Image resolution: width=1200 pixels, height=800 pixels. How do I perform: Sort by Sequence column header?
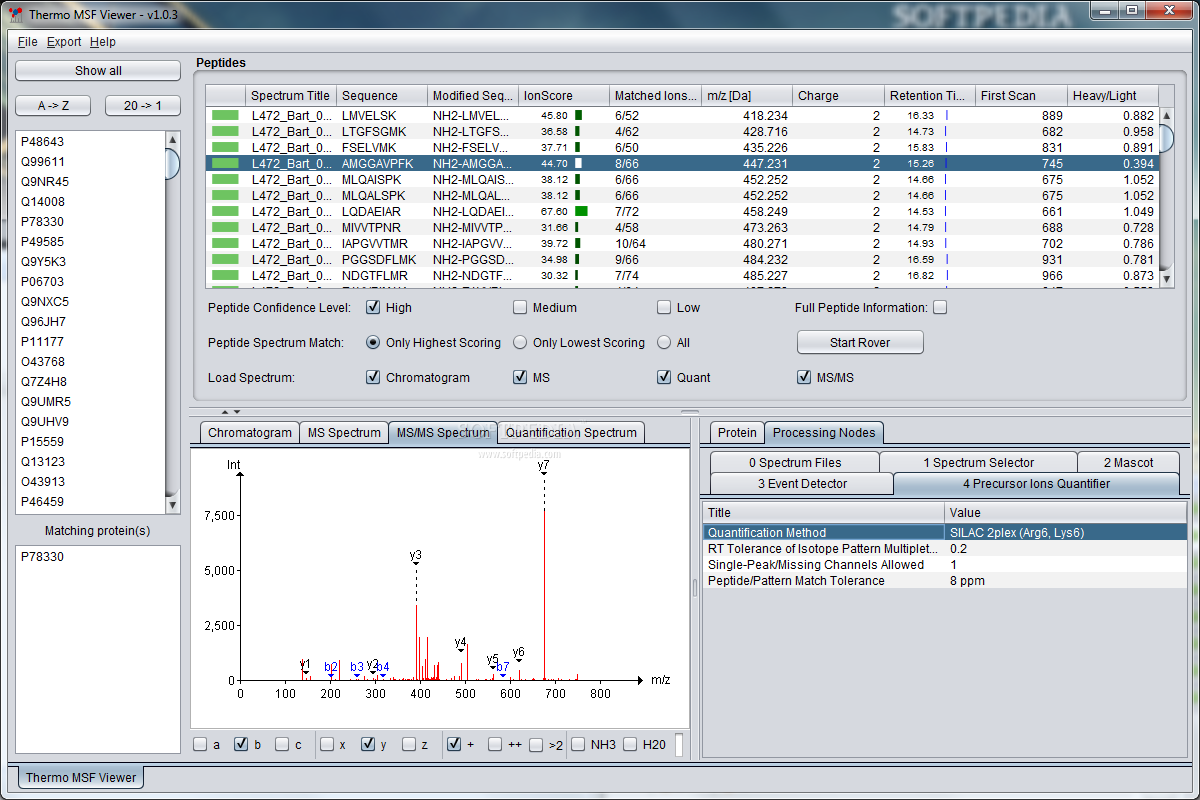click(382, 95)
